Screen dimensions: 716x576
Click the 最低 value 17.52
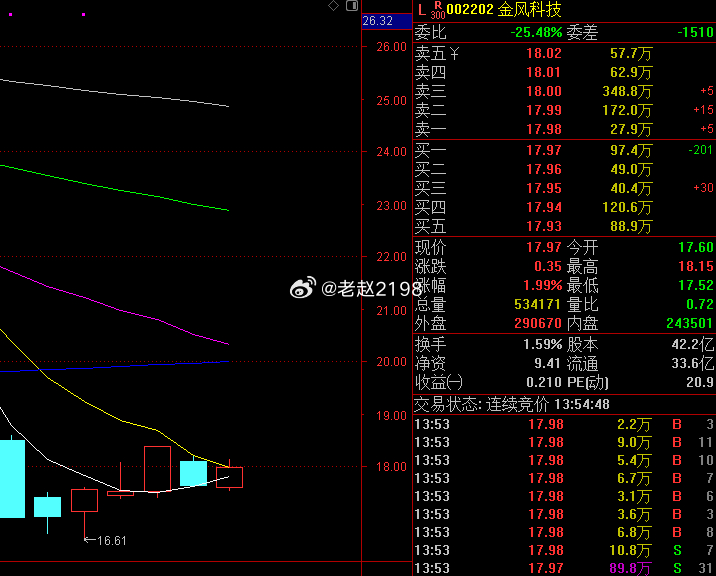[695, 285]
